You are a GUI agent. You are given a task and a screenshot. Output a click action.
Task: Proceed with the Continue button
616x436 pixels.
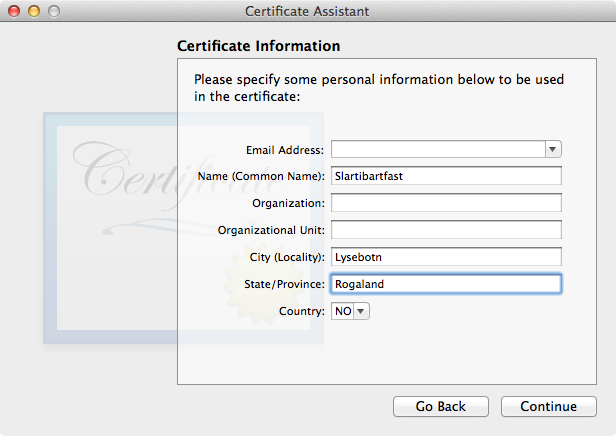[548, 406]
